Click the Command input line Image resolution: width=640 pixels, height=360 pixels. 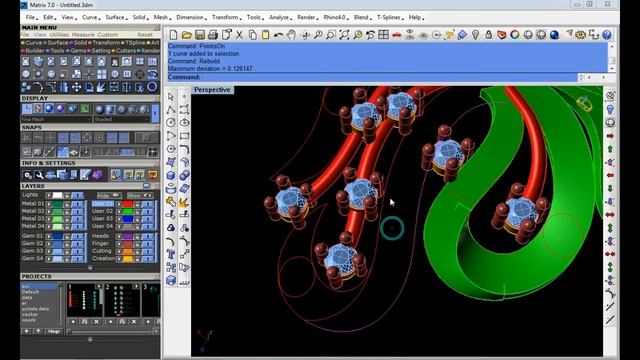[x=373, y=77]
